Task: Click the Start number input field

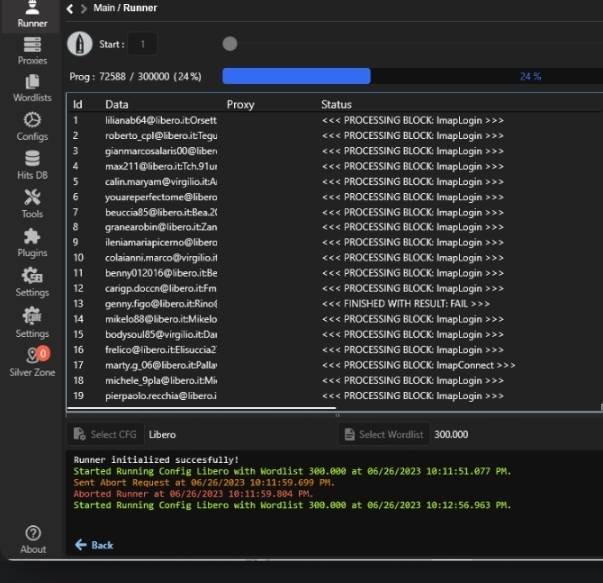Action: coord(142,44)
